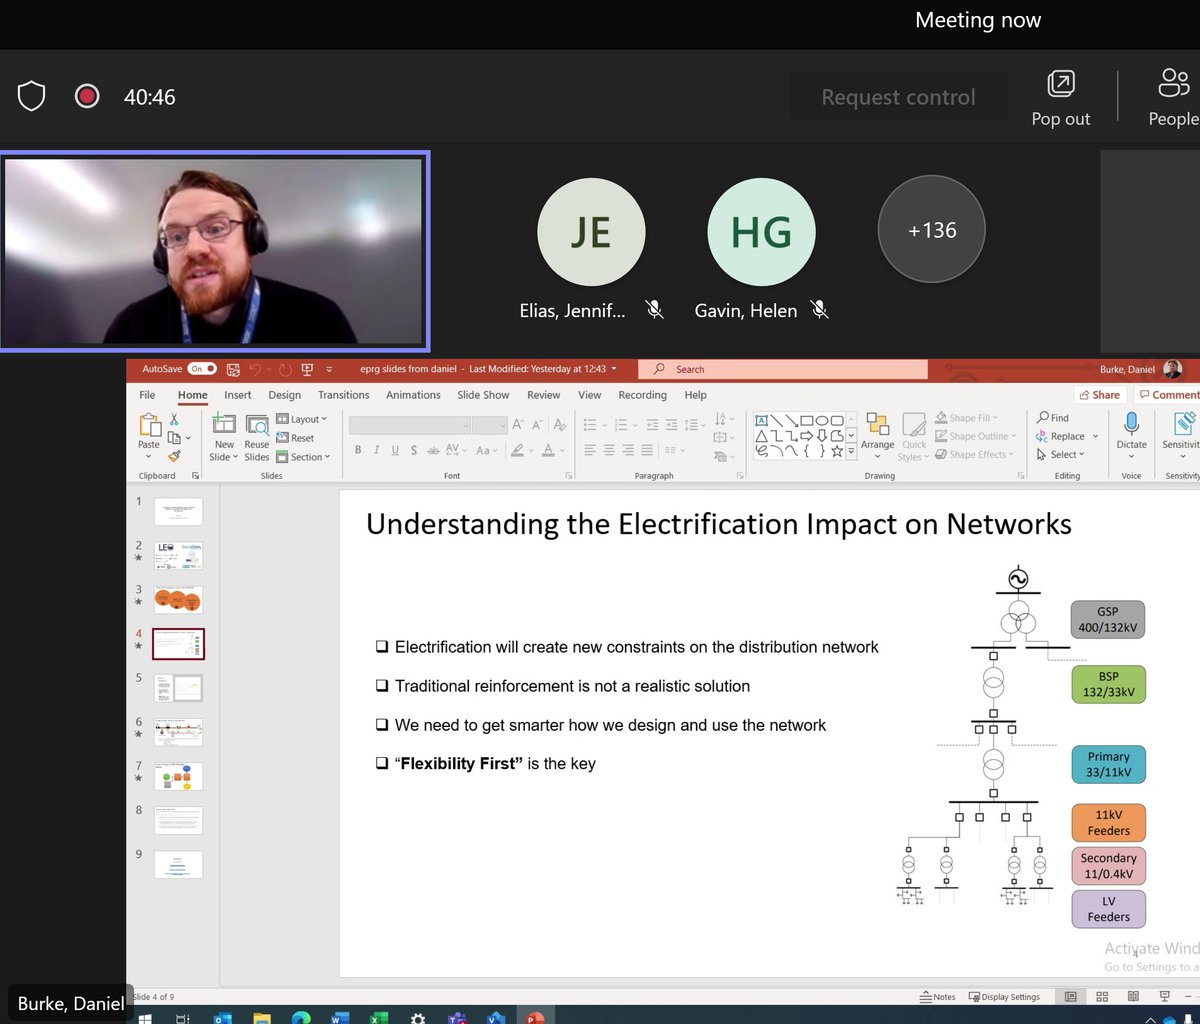Viewport: 1200px width, 1024px height.
Task: Click the Cut scissors icon in PowerPoint
Action: click(x=174, y=420)
